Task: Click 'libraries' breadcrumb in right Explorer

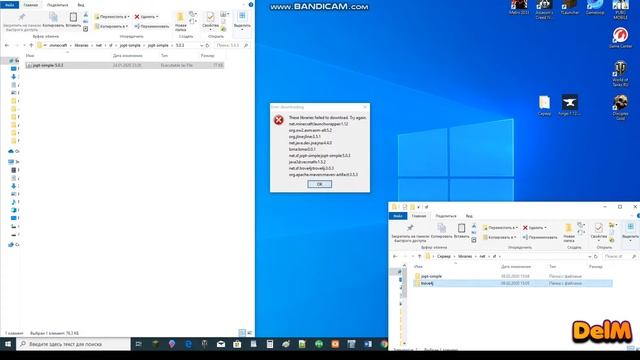Action: tap(464, 256)
